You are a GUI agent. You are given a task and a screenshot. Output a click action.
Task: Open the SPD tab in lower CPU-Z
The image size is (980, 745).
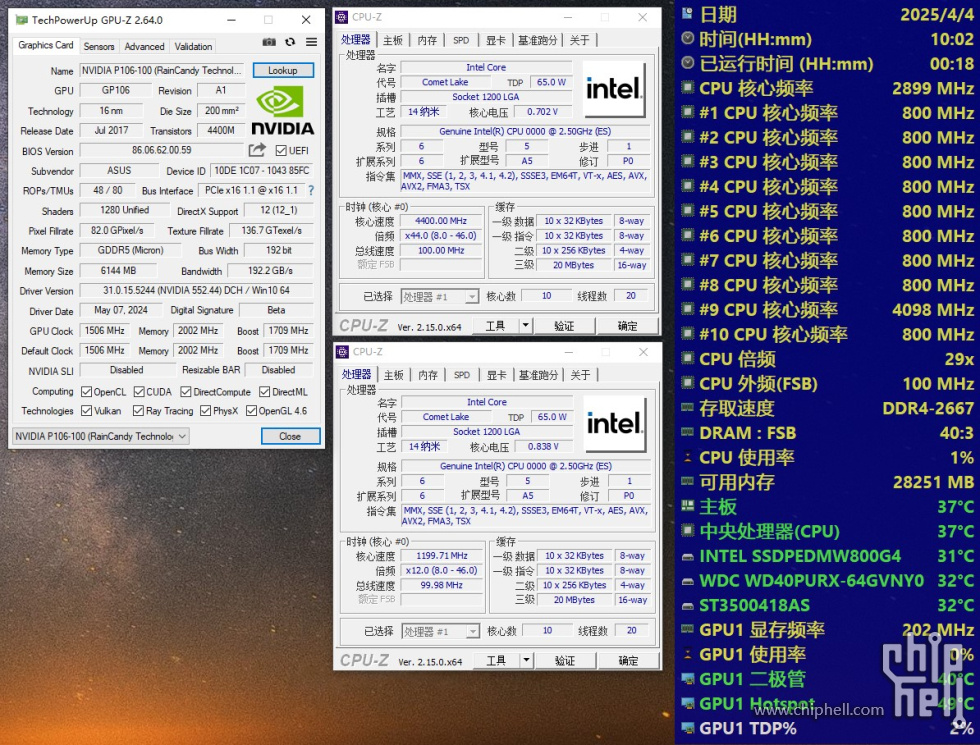pyautogui.click(x=462, y=375)
